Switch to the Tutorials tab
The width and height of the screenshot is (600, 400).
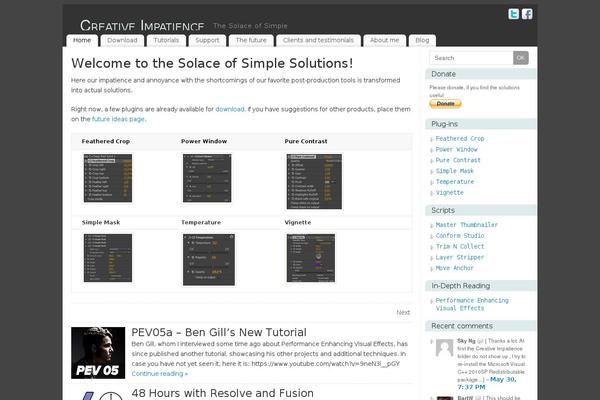[166, 40]
